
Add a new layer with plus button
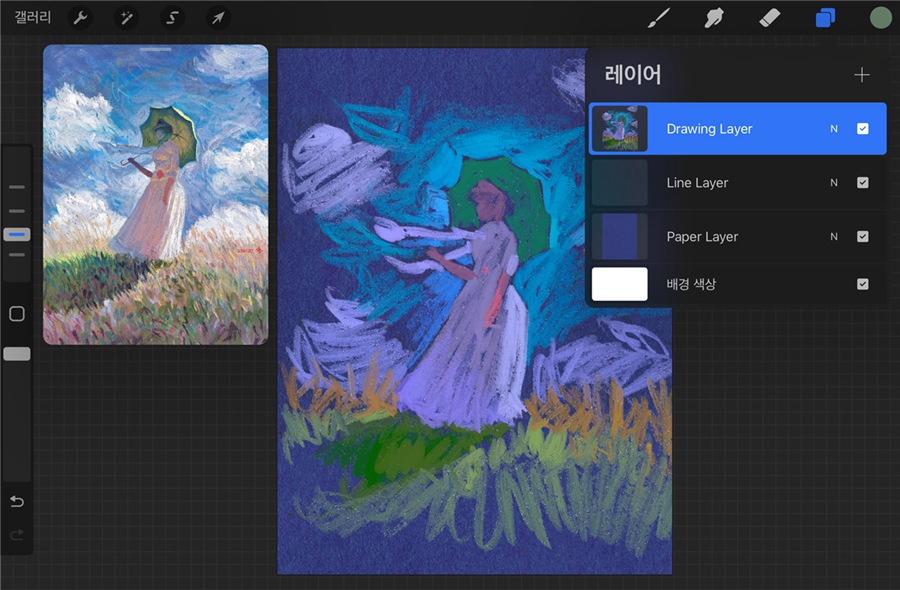pyautogui.click(x=861, y=74)
